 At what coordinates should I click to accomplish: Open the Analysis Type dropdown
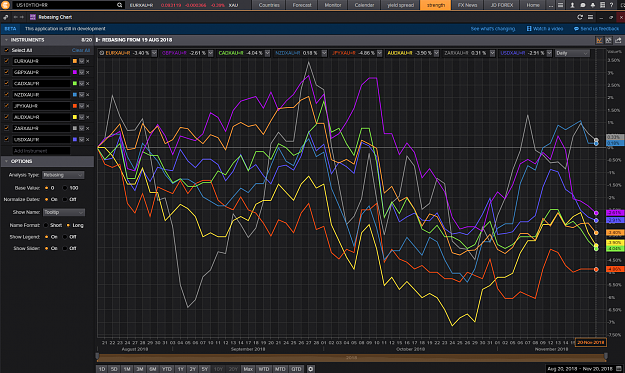(x=63, y=175)
